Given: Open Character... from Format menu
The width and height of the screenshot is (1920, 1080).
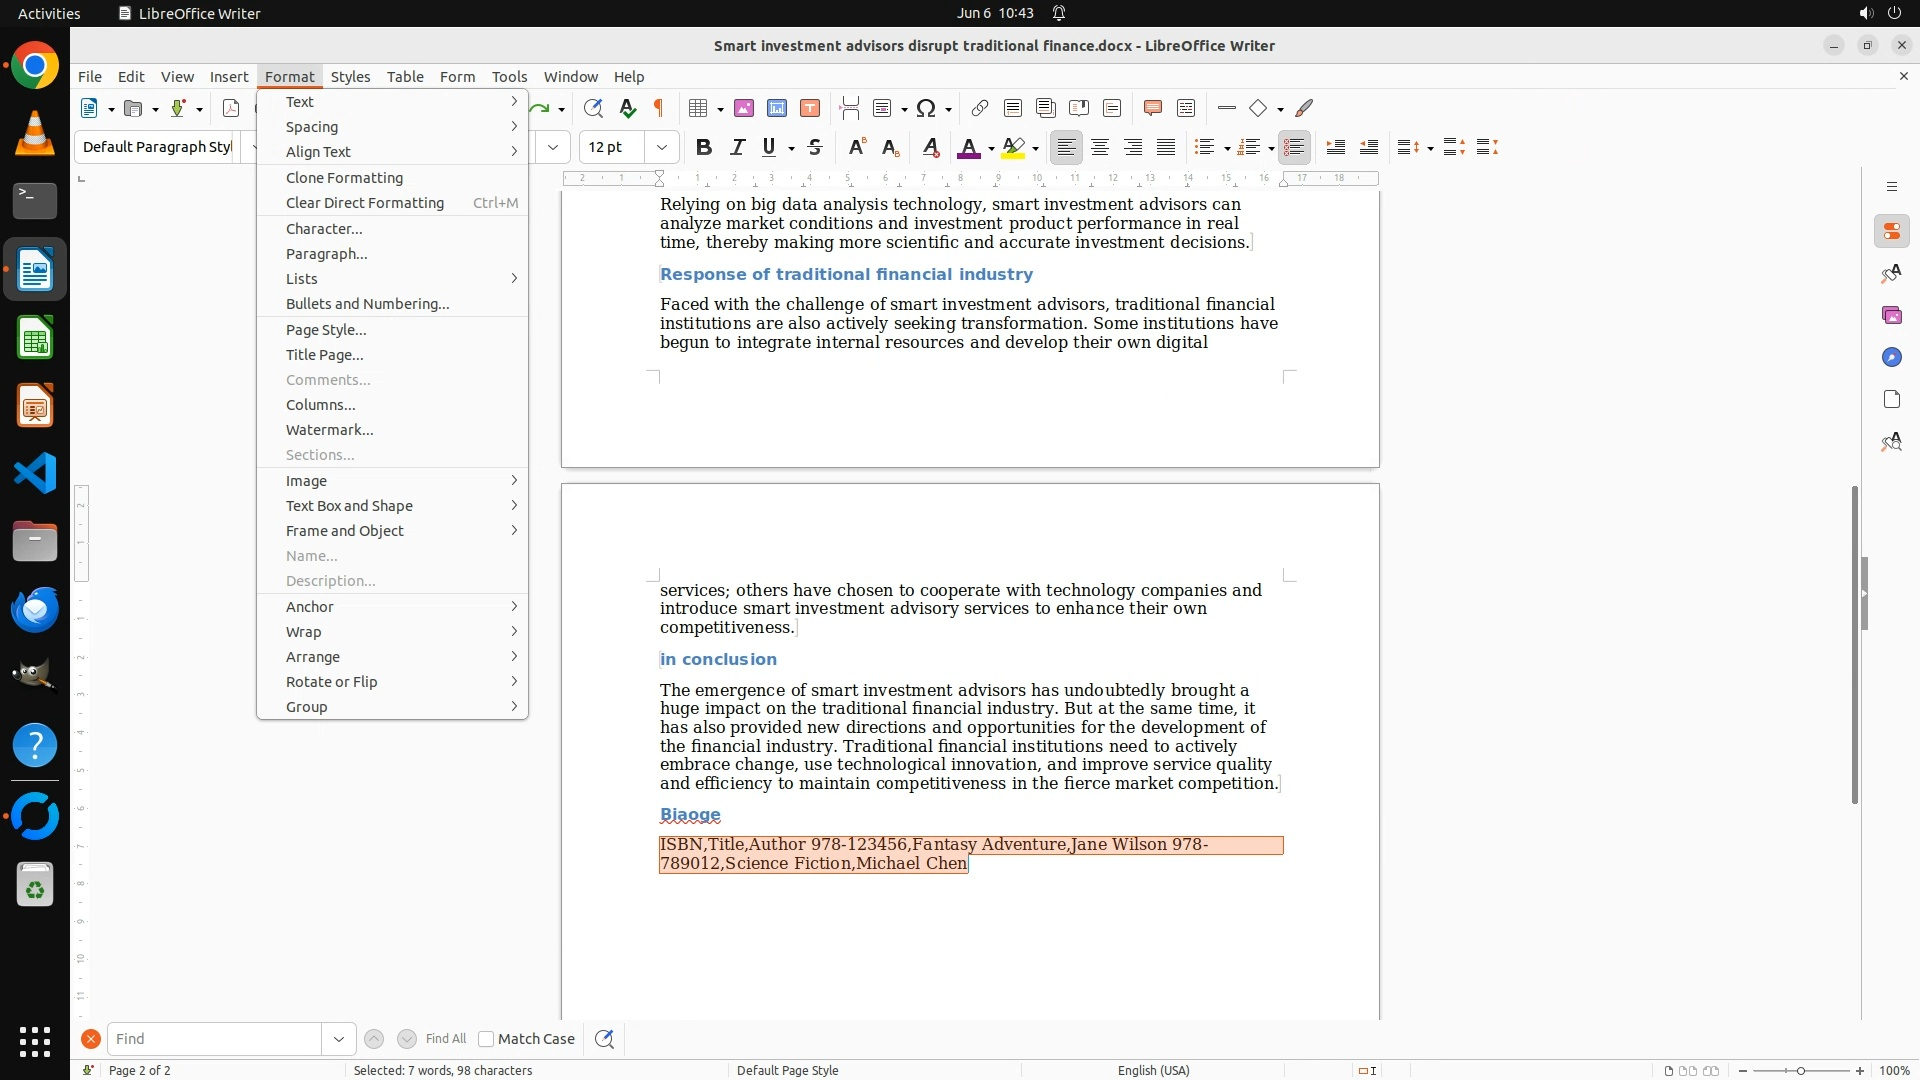Looking at the screenshot, I should tap(324, 229).
